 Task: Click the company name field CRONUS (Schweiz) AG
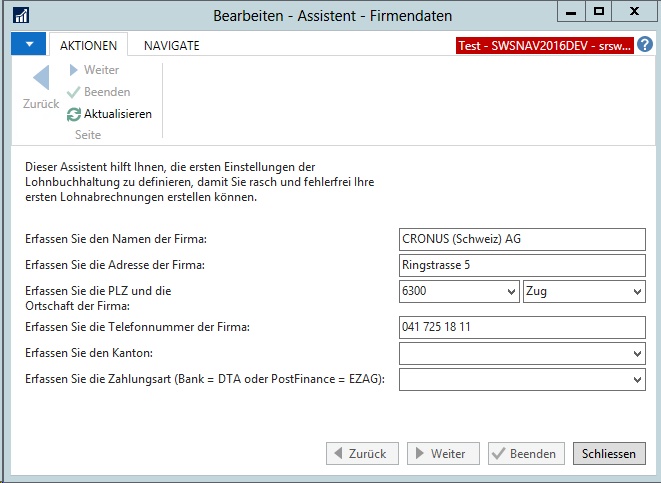(522, 239)
